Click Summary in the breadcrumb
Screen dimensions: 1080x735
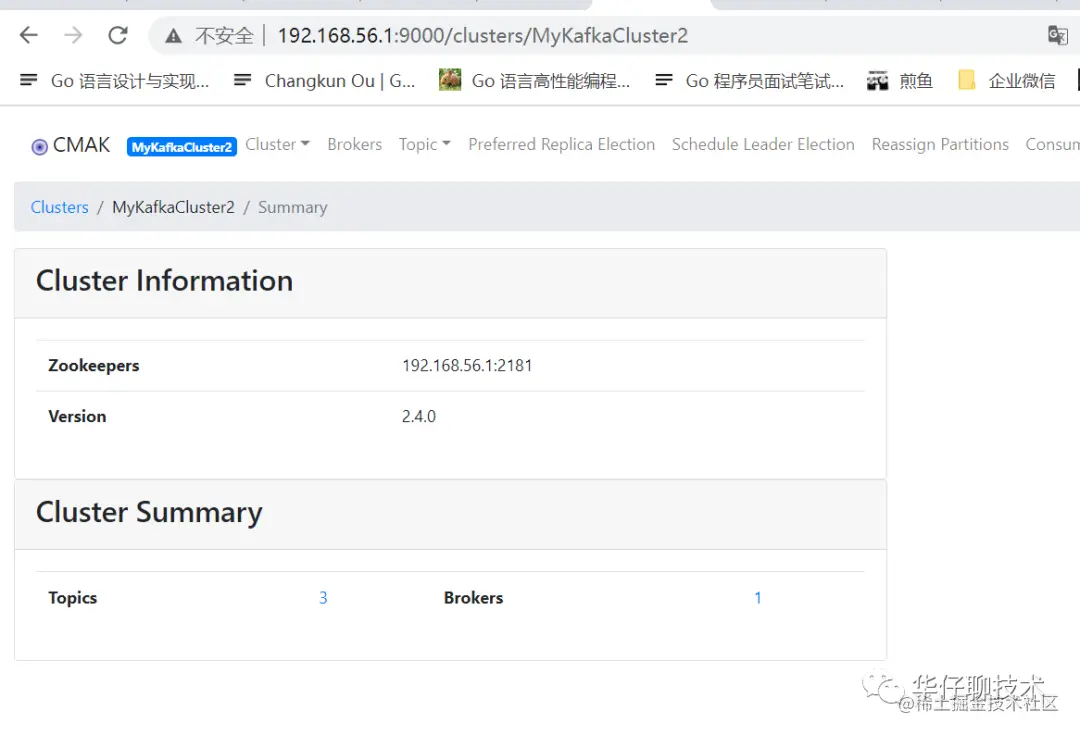(293, 207)
